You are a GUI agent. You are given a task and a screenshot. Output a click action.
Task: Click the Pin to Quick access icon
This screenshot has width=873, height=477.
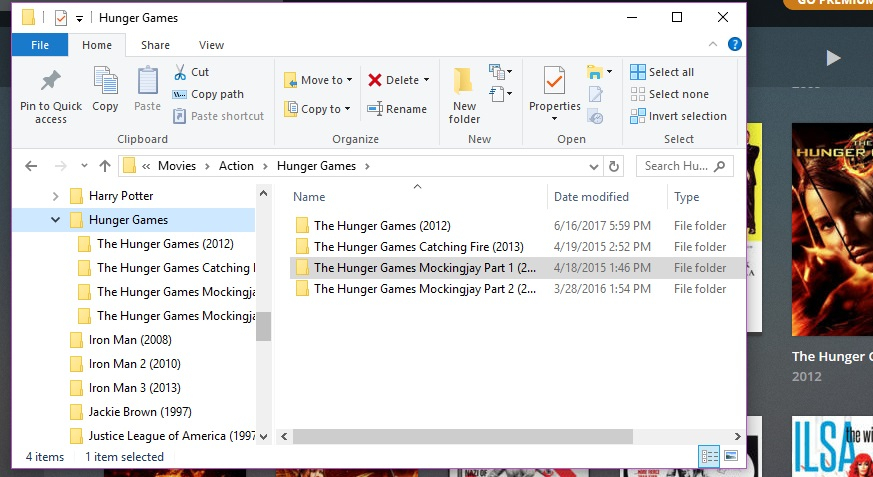tap(50, 81)
